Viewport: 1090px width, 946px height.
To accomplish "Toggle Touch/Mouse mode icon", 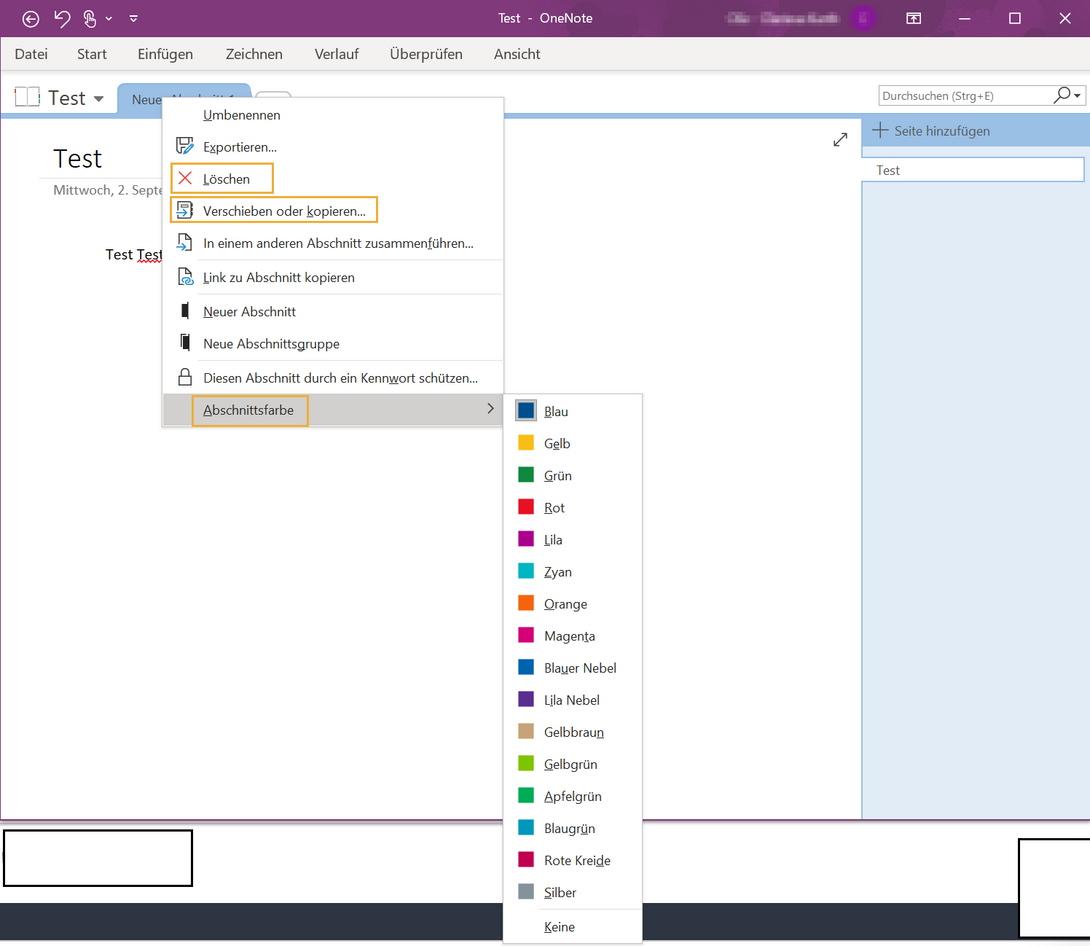I will 88,18.
